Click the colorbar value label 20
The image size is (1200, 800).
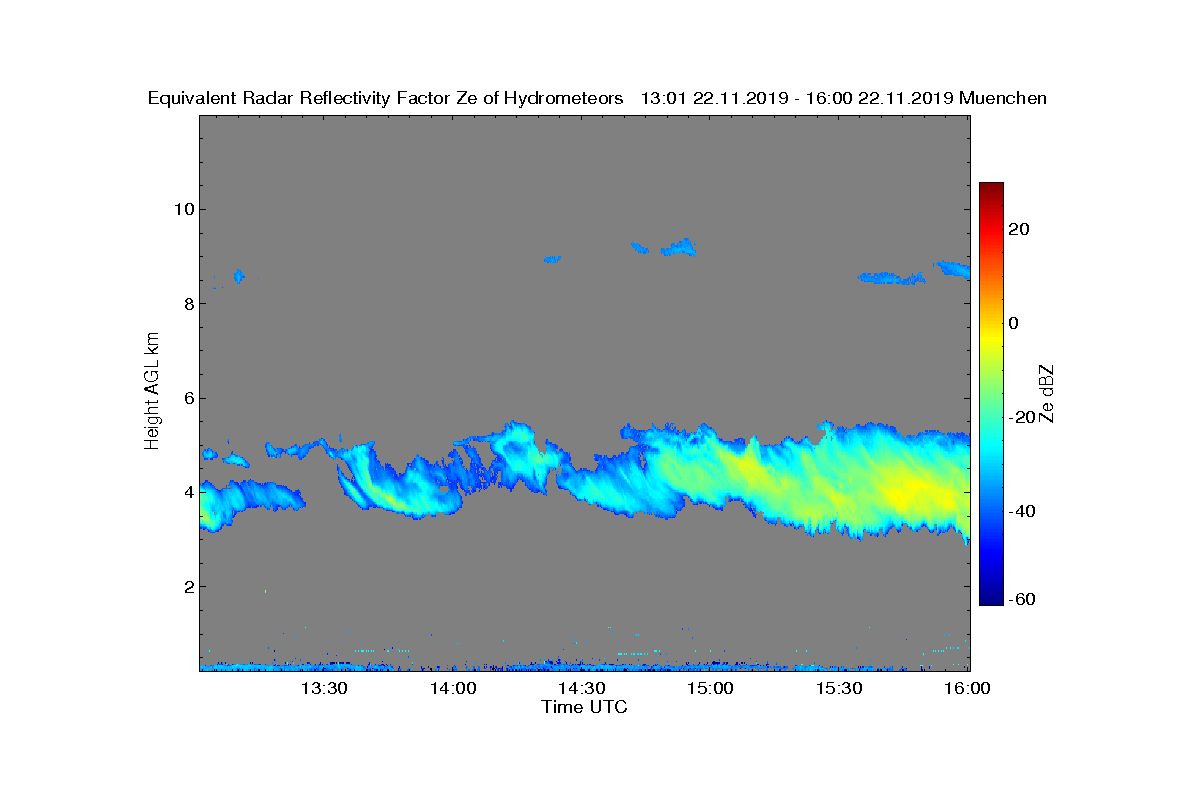tap(1020, 229)
